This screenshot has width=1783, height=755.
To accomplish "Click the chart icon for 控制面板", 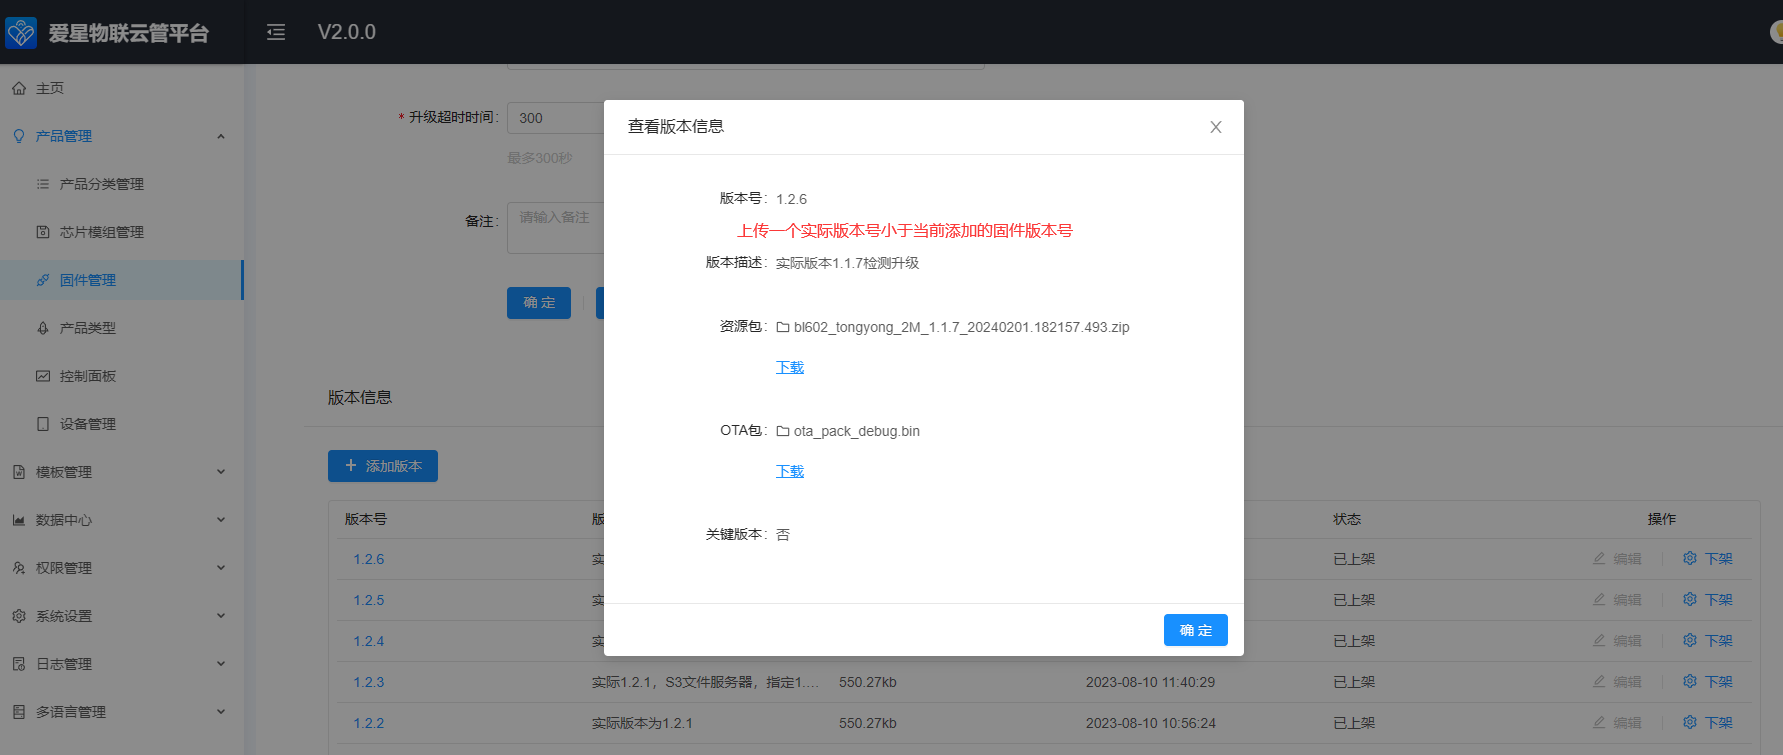I will click(x=43, y=376).
